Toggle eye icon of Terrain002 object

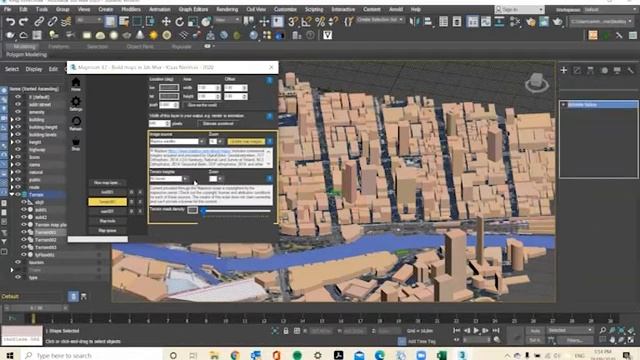[x=24, y=240]
